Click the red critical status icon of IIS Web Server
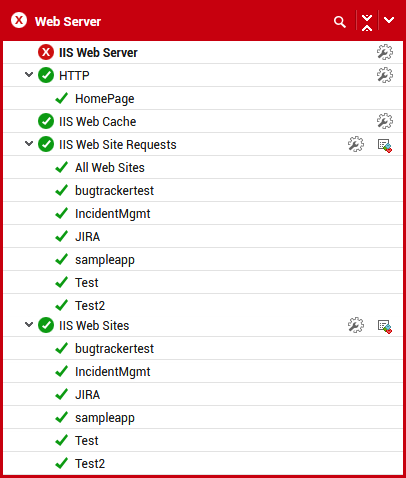Image resolution: width=406 pixels, height=478 pixels. (x=46, y=52)
